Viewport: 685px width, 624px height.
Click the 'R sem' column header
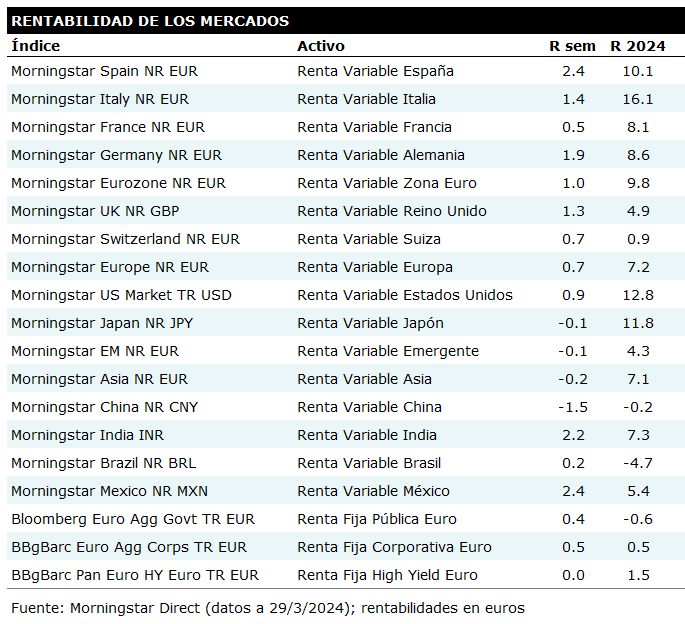[x=572, y=46]
